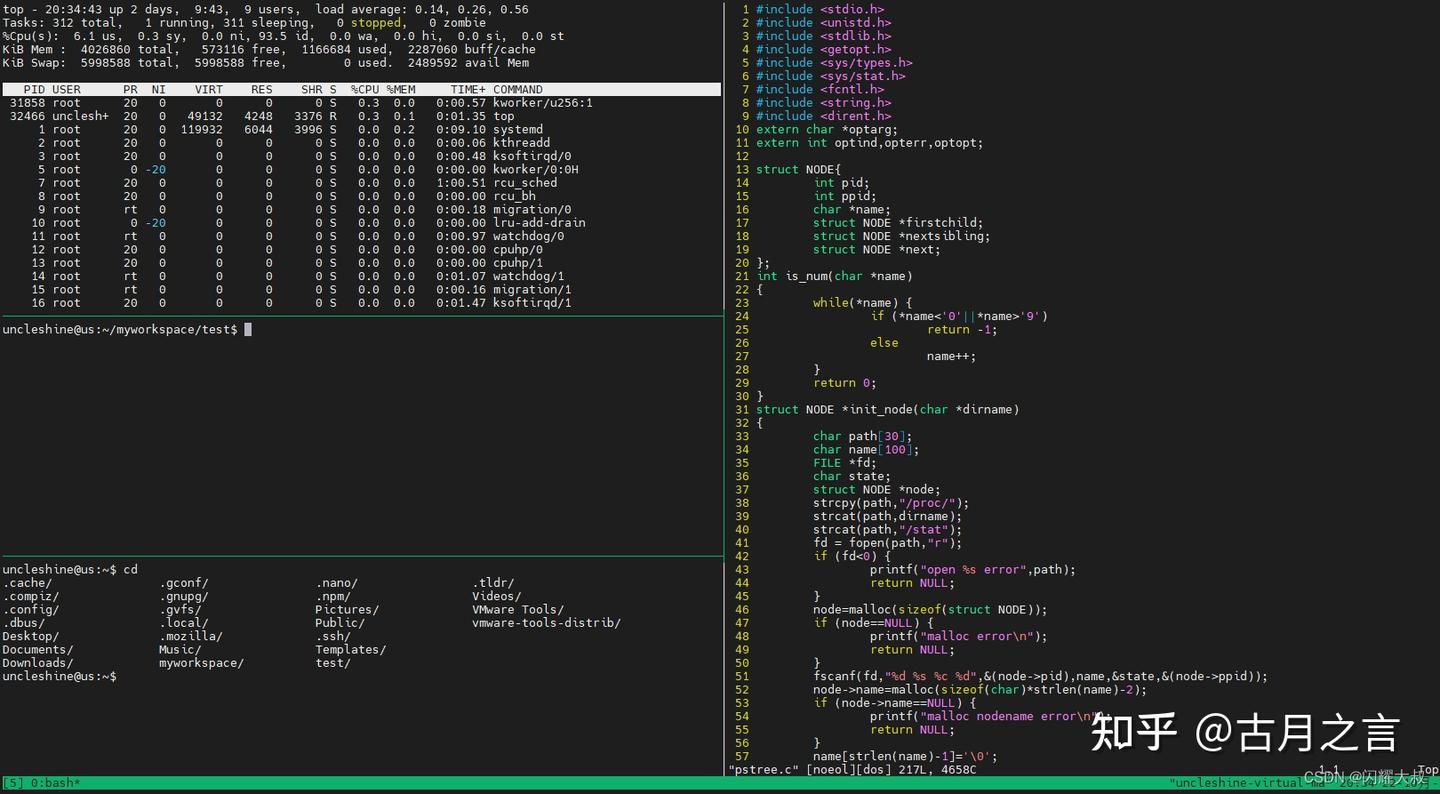Place cursor on struct NODE{ line 13
The height and width of the screenshot is (794, 1440).
tap(798, 169)
